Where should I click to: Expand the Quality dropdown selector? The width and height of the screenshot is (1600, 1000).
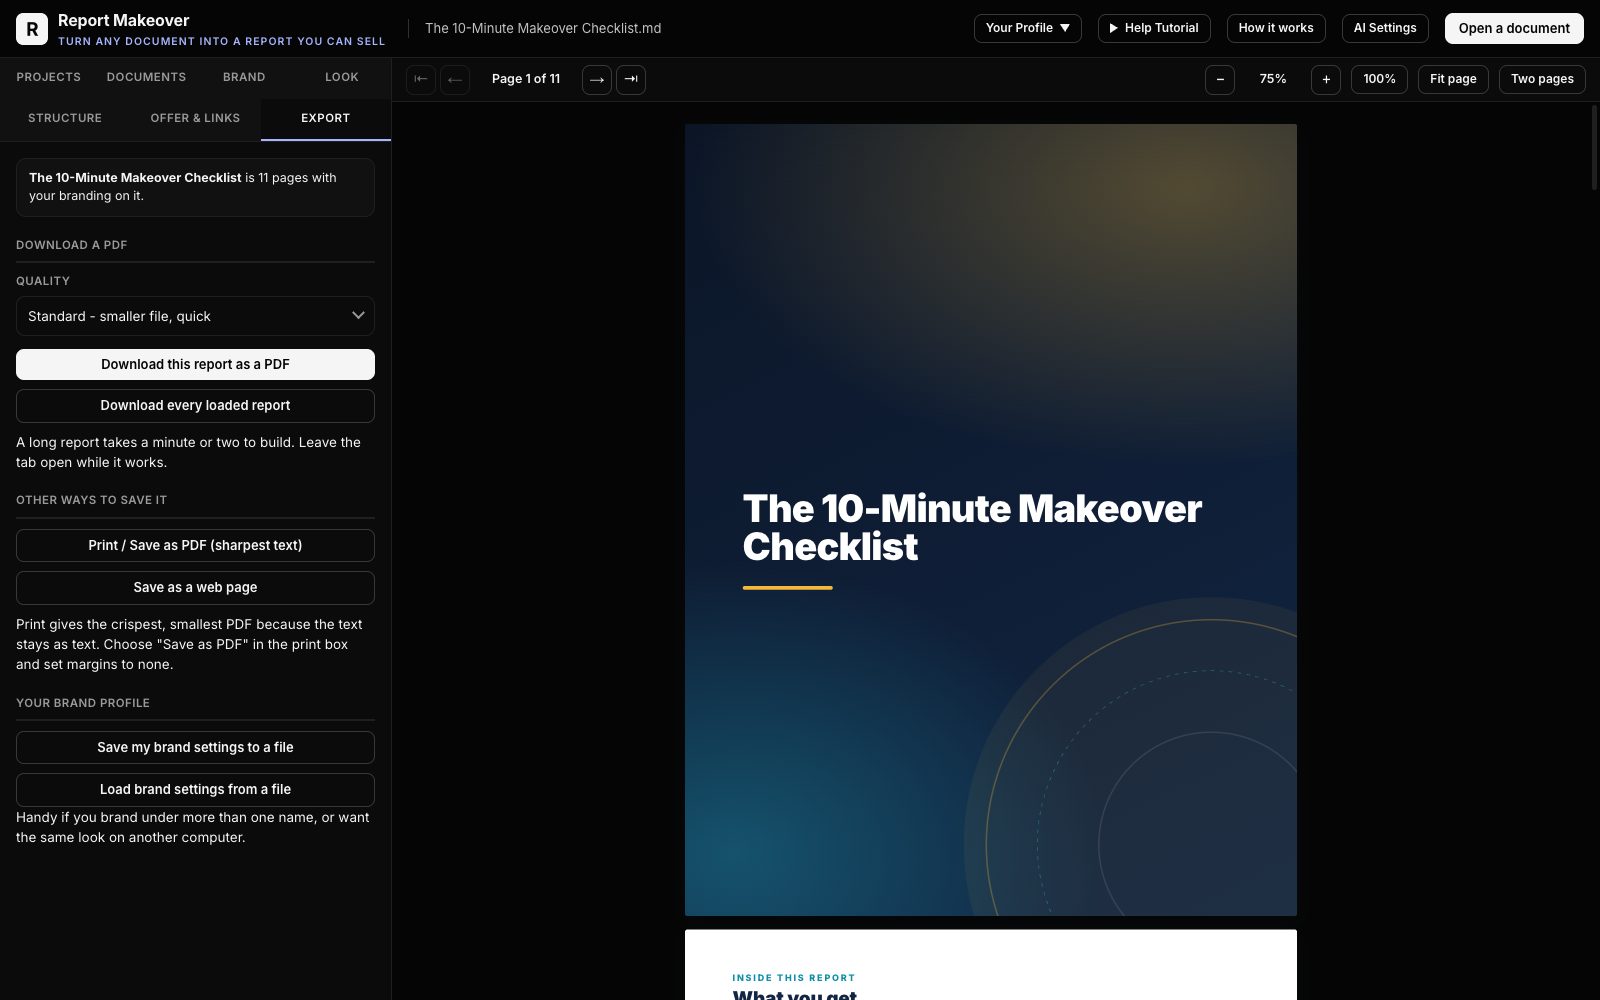(195, 316)
